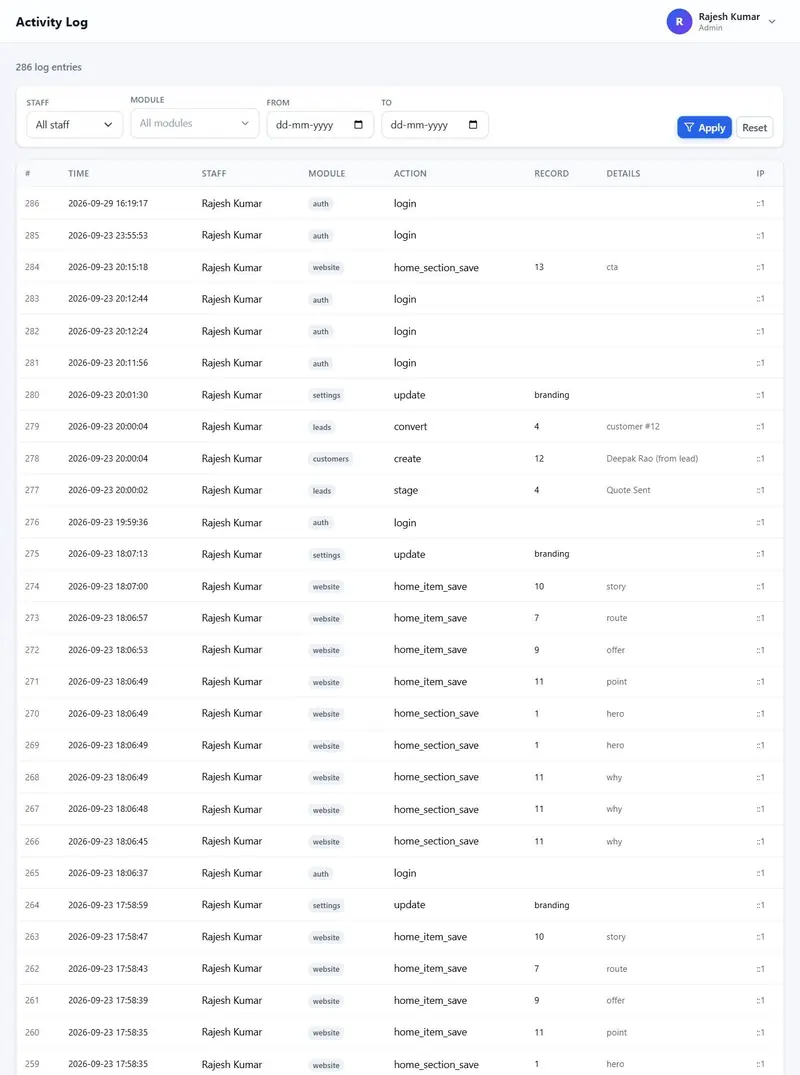Open the All modules dropdown
This screenshot has width=800, height=1075.
(x=195, y=123)
